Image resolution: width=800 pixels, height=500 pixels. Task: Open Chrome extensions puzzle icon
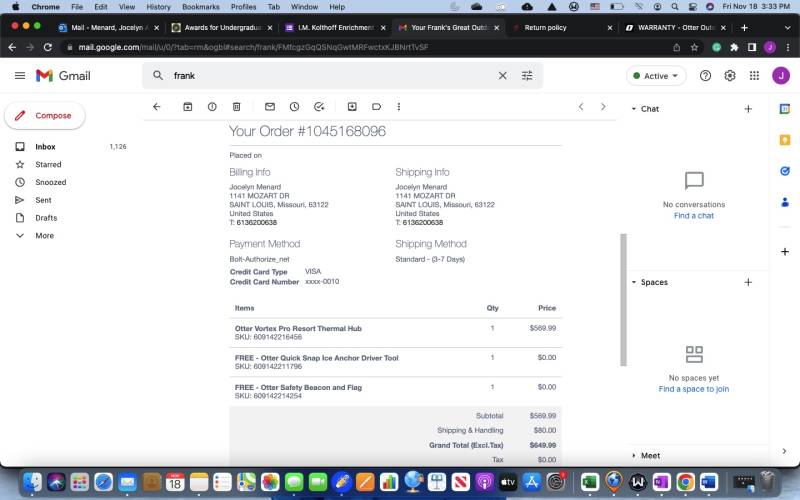tap(734, 47)
